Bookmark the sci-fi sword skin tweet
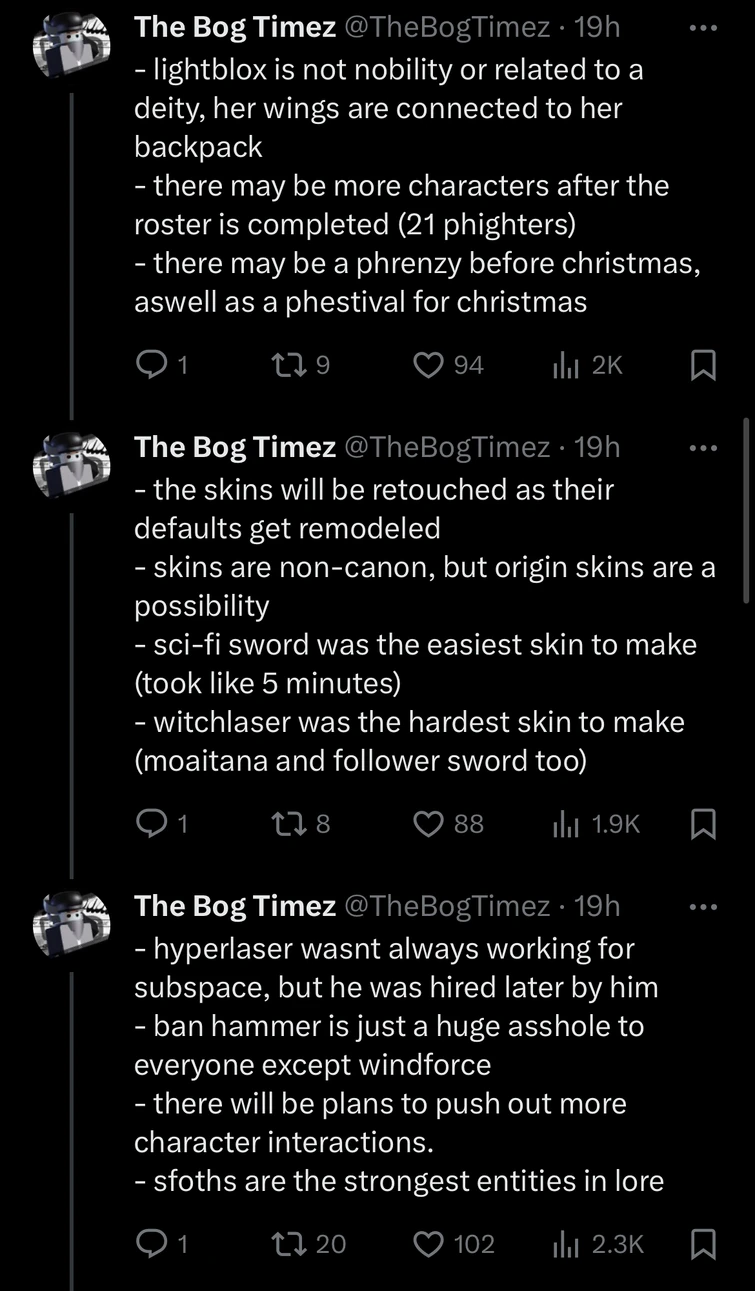The image size is (755, 1291). pyautogui.click(x=703, y=823)
